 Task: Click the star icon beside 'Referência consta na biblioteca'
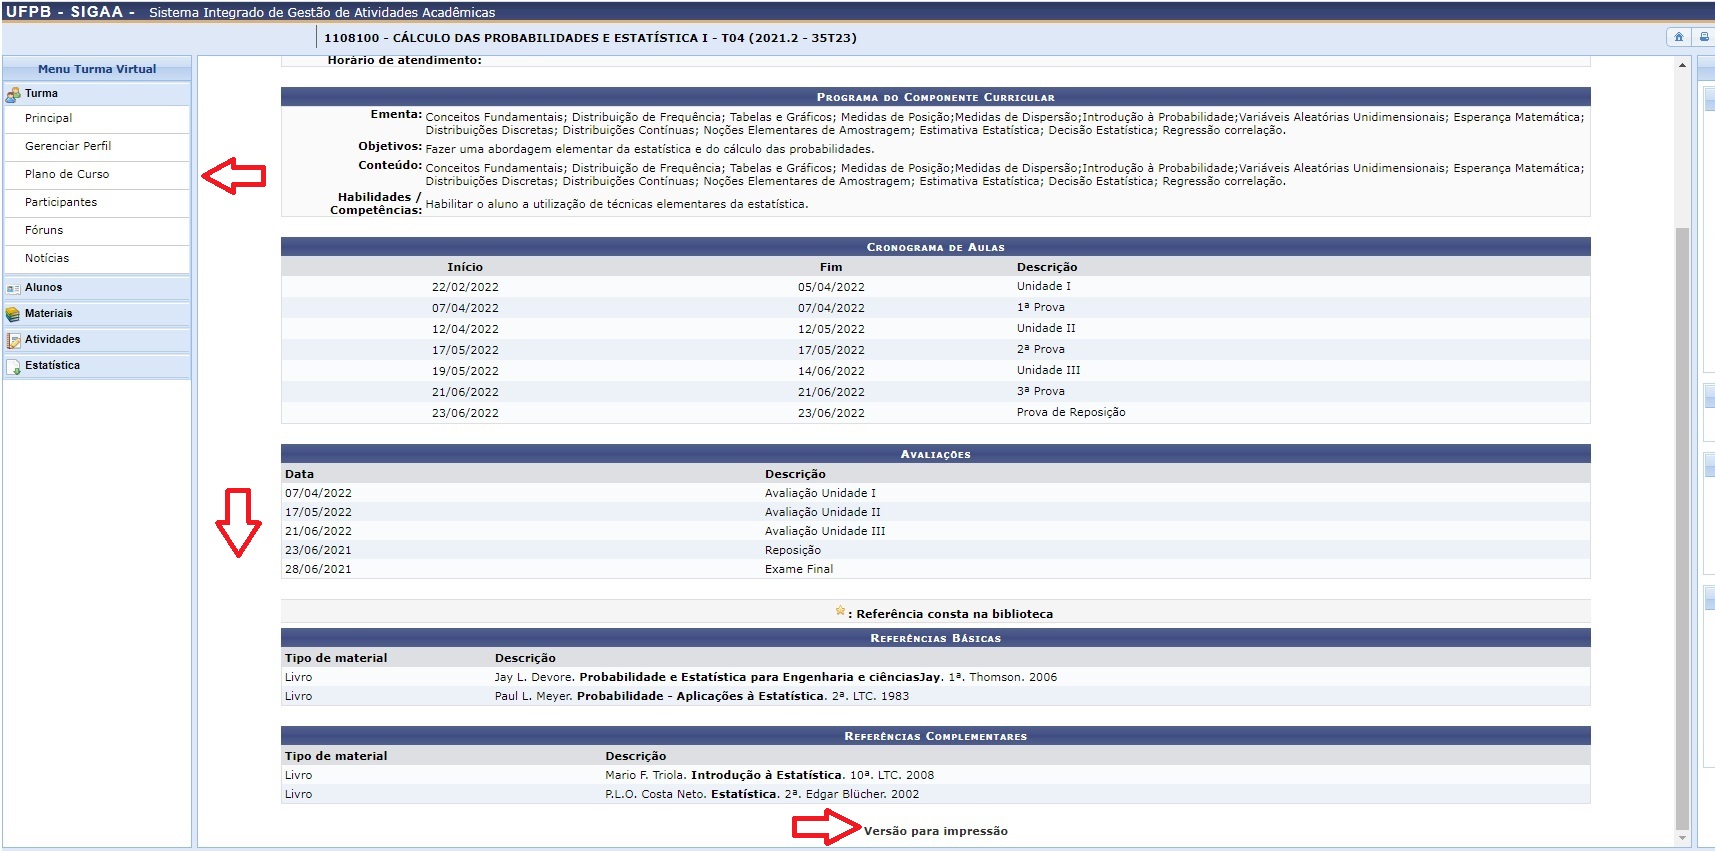click(x=840, y=611)
